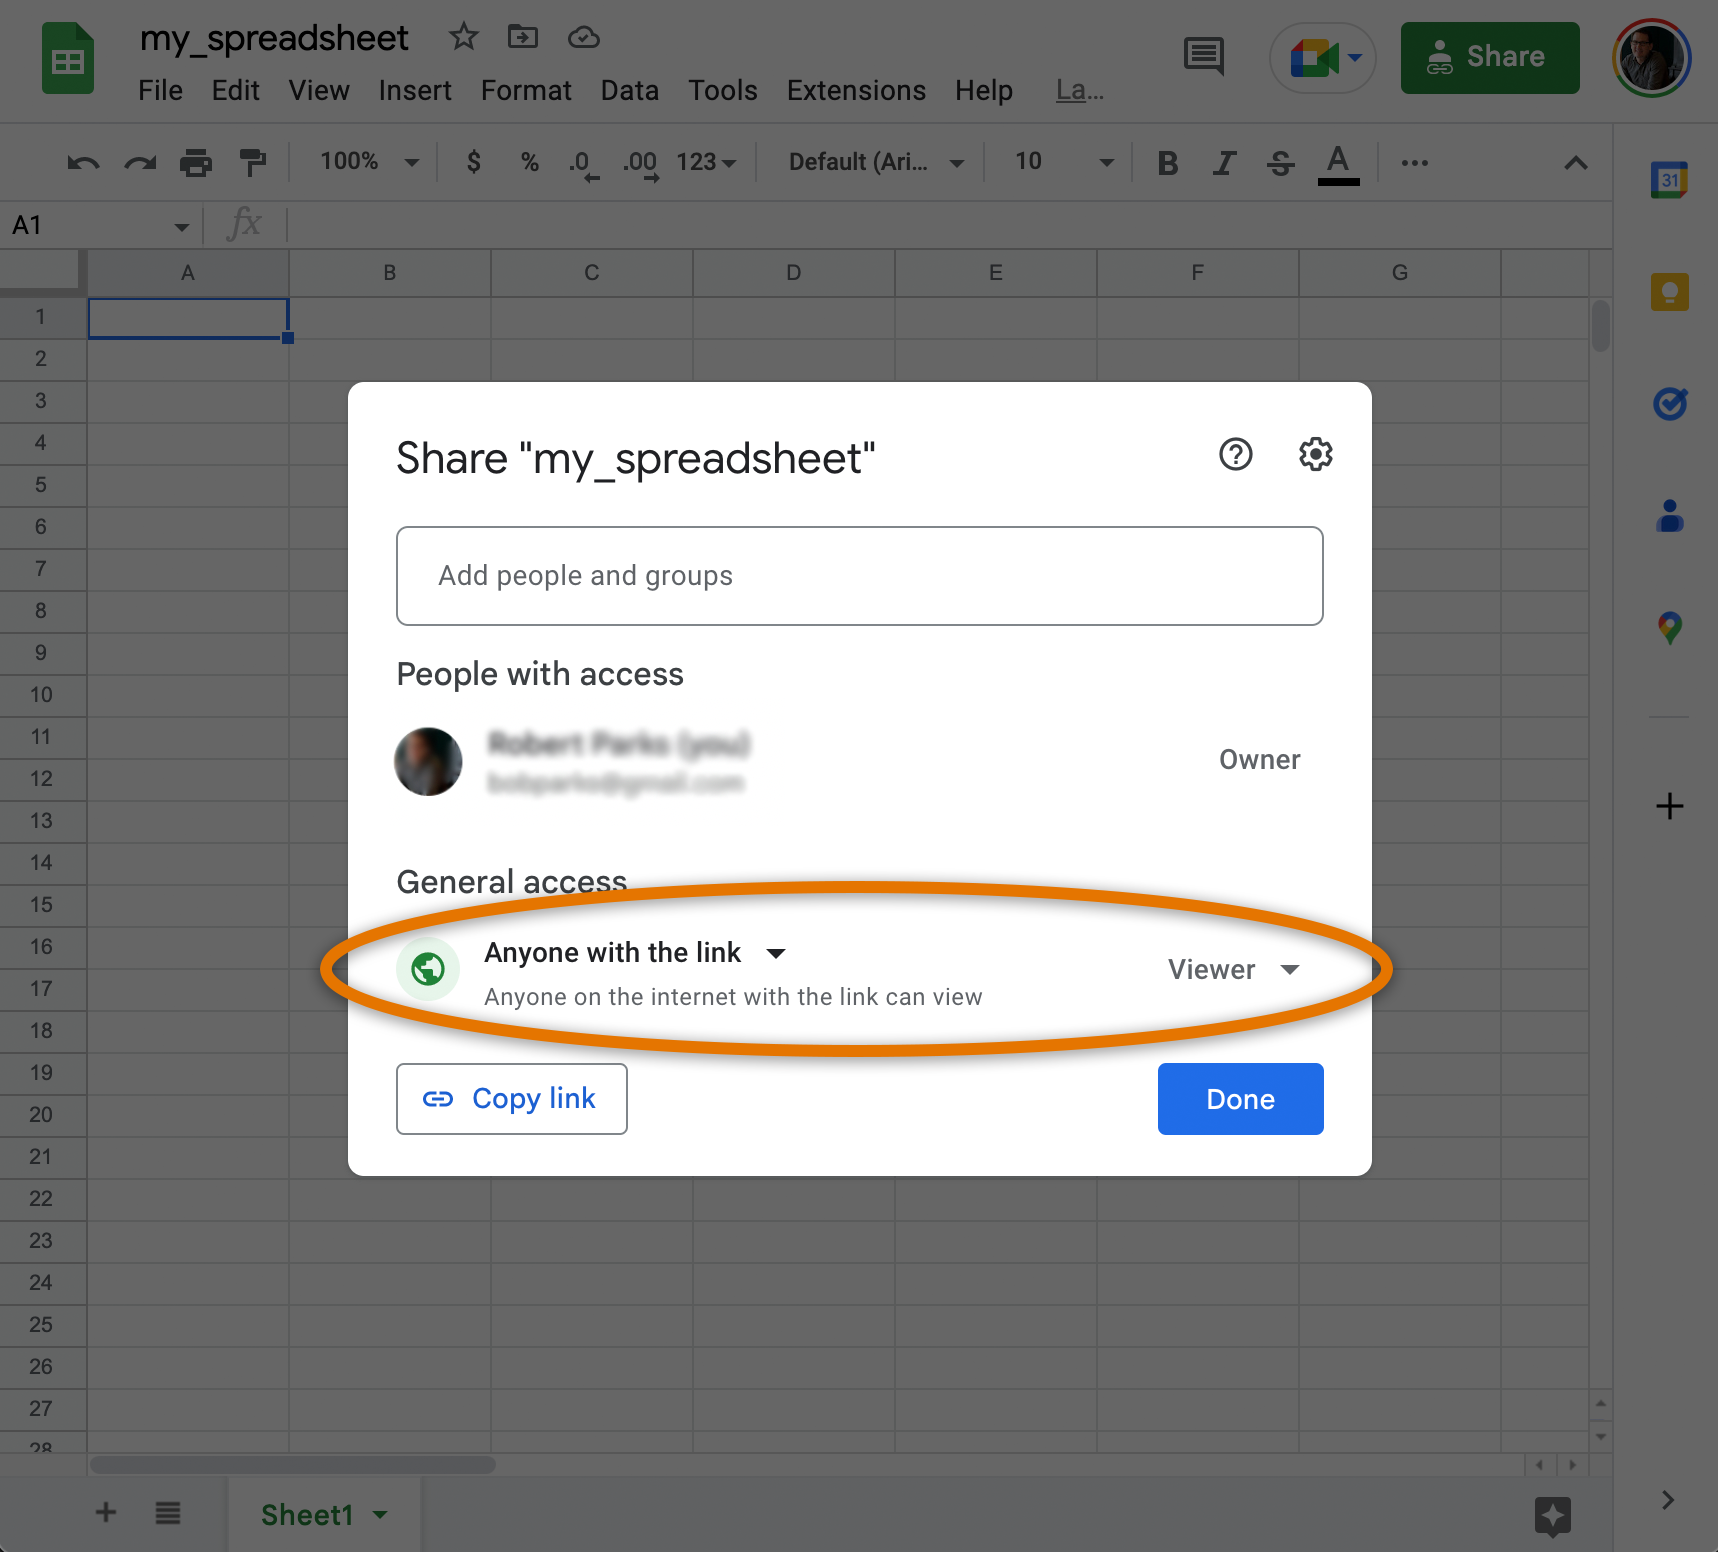Toggle bold formatting
The image size is (1718, 1552).
coord(1167,162)
